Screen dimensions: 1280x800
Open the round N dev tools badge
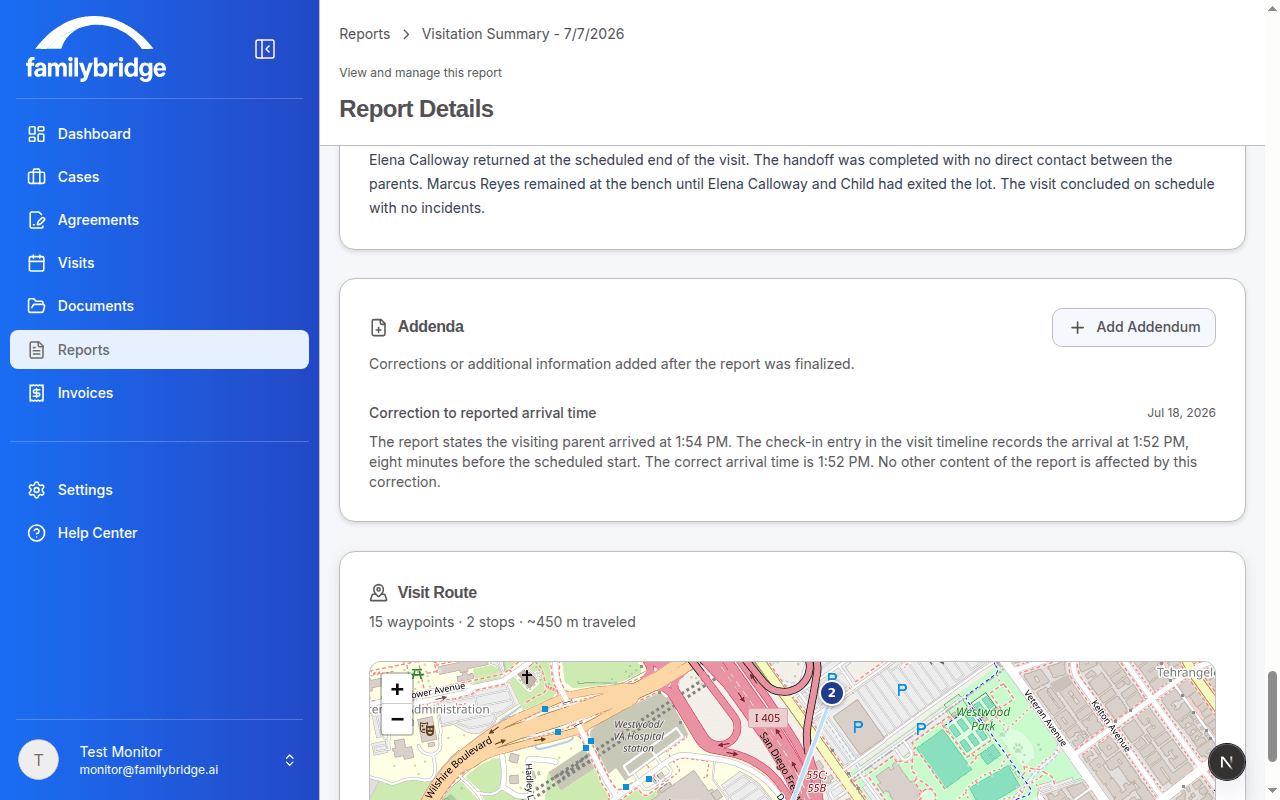[x=1227, y=762]
